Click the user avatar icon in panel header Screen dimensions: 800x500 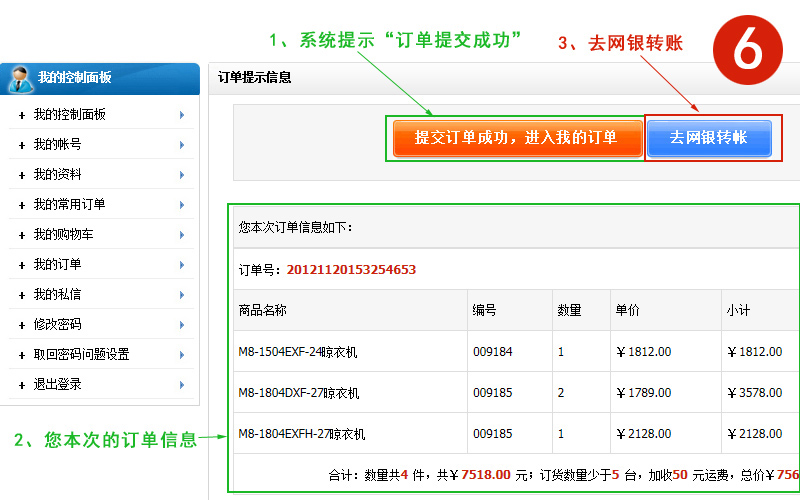tap(20, 79)
